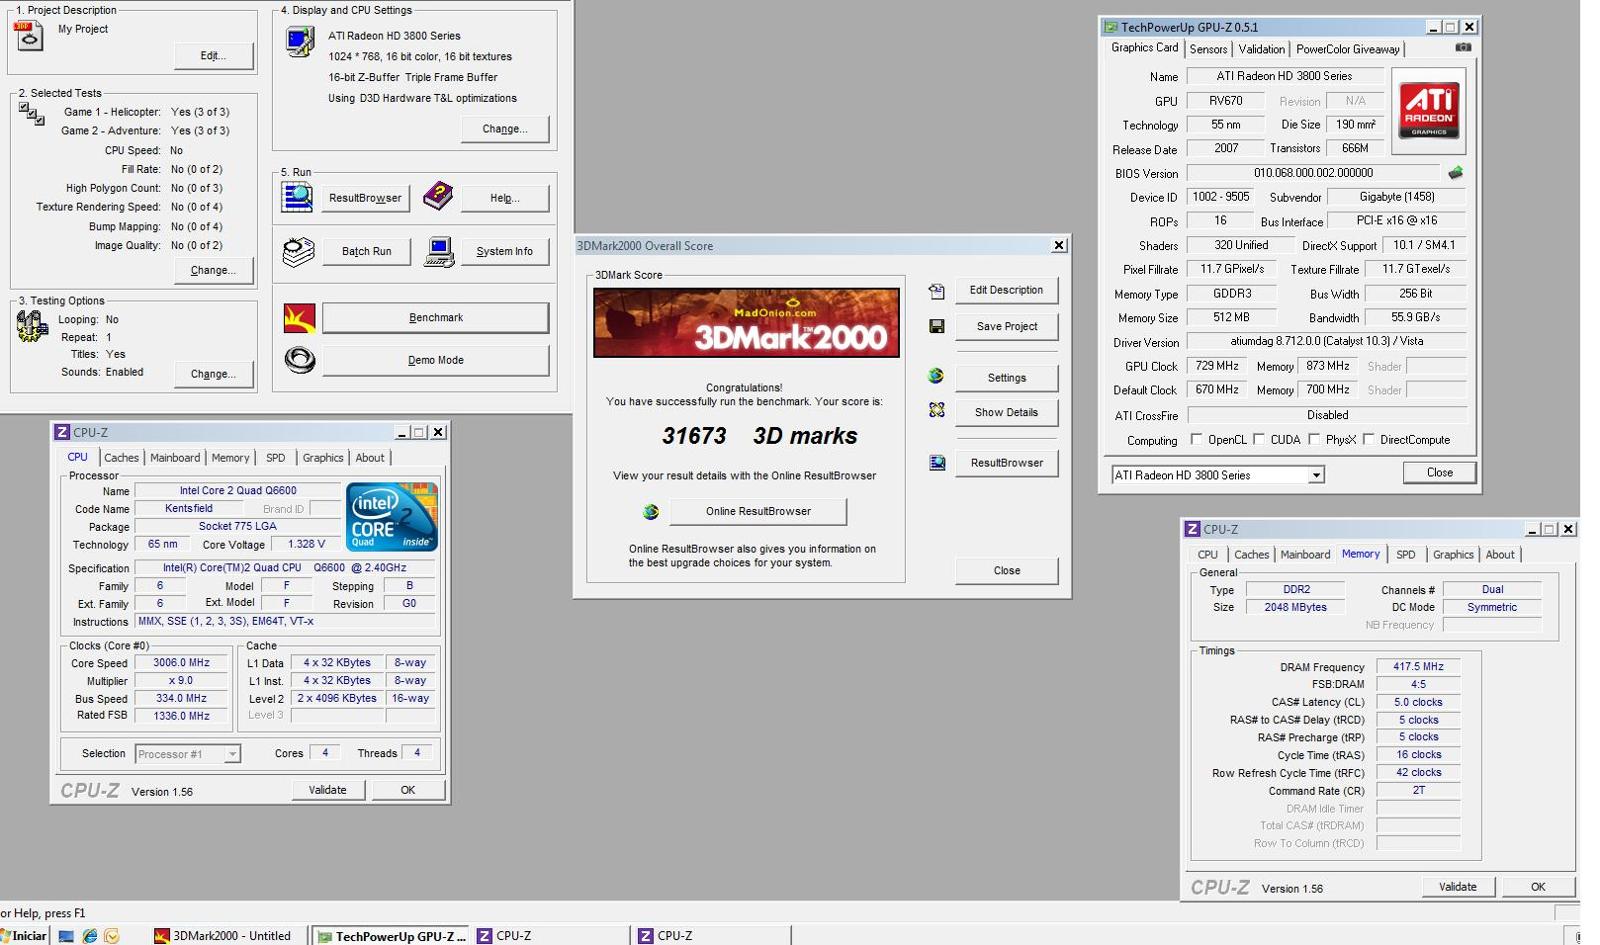Click the GPU-Z BIOS save chip icon

click(1455, 173)
